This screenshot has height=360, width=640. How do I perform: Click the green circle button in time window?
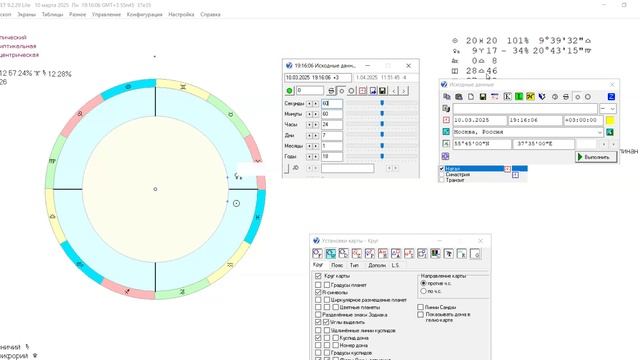tap(289, 91)
